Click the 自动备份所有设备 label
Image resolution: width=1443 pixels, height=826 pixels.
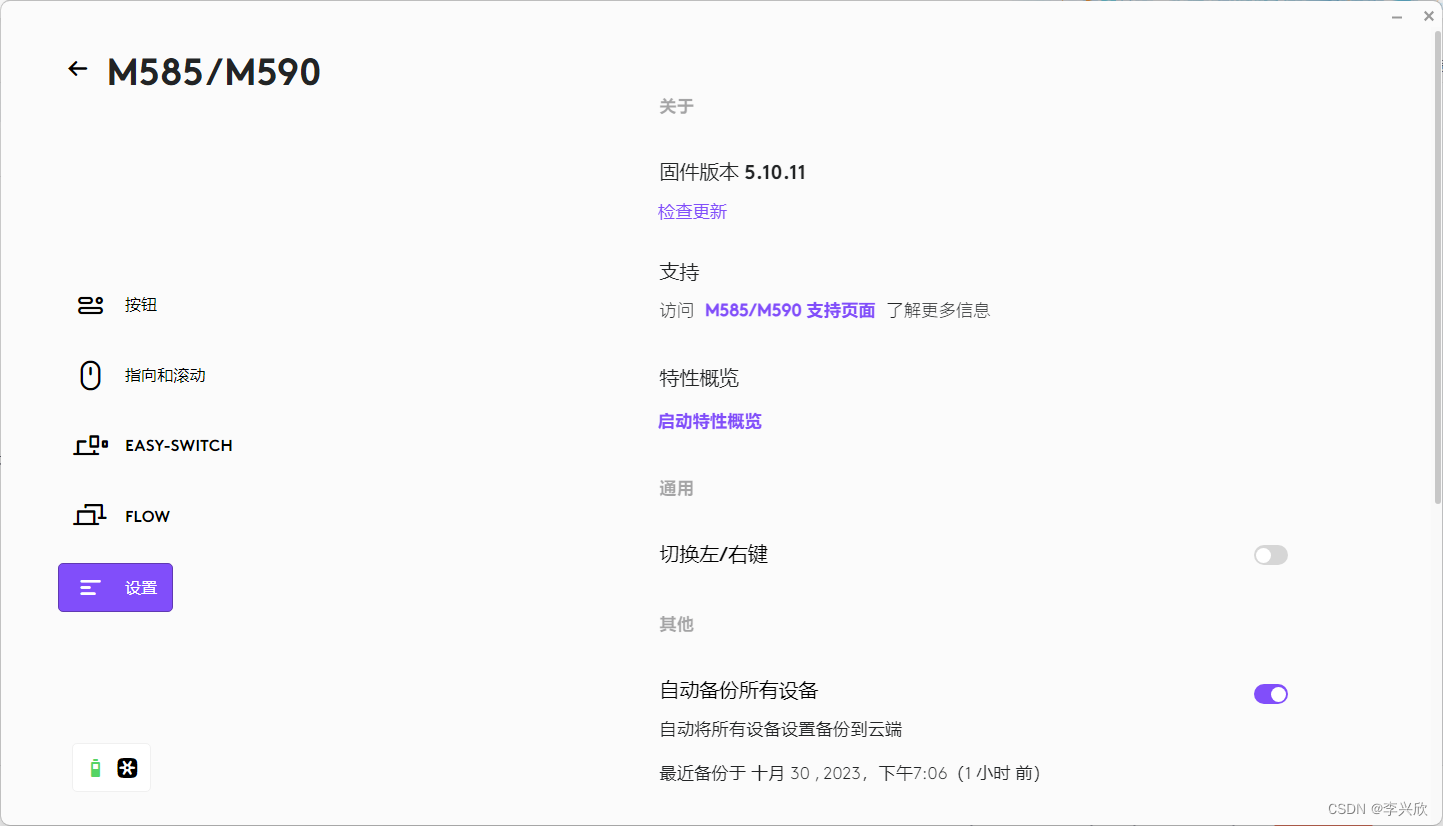[739, 690]
